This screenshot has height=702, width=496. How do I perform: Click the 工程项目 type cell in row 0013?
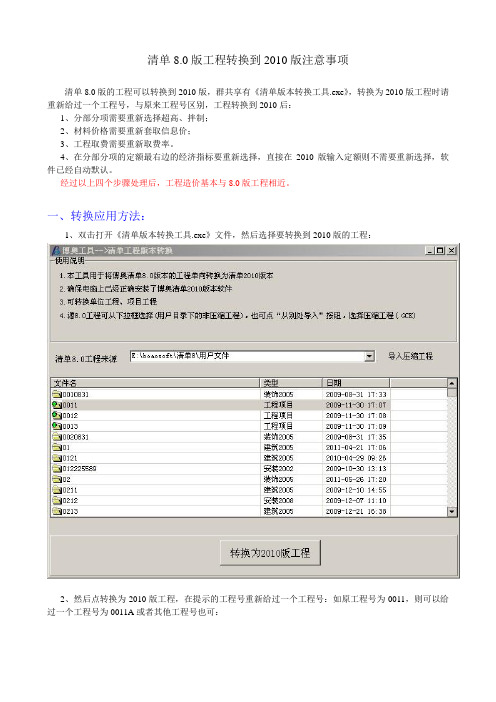(x=278, y=426)
